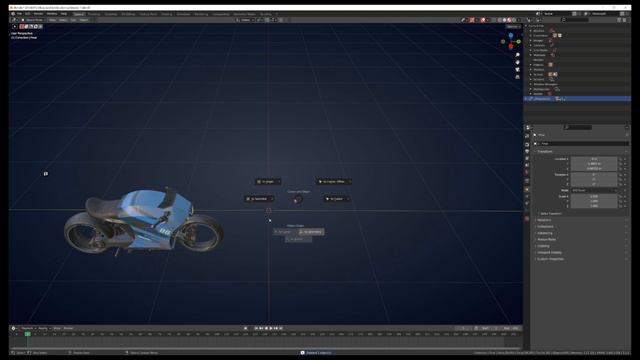Open the highlighted Object properties tab icon
The width and height of the screenshot is (640, 360).
tap(527, 189)
